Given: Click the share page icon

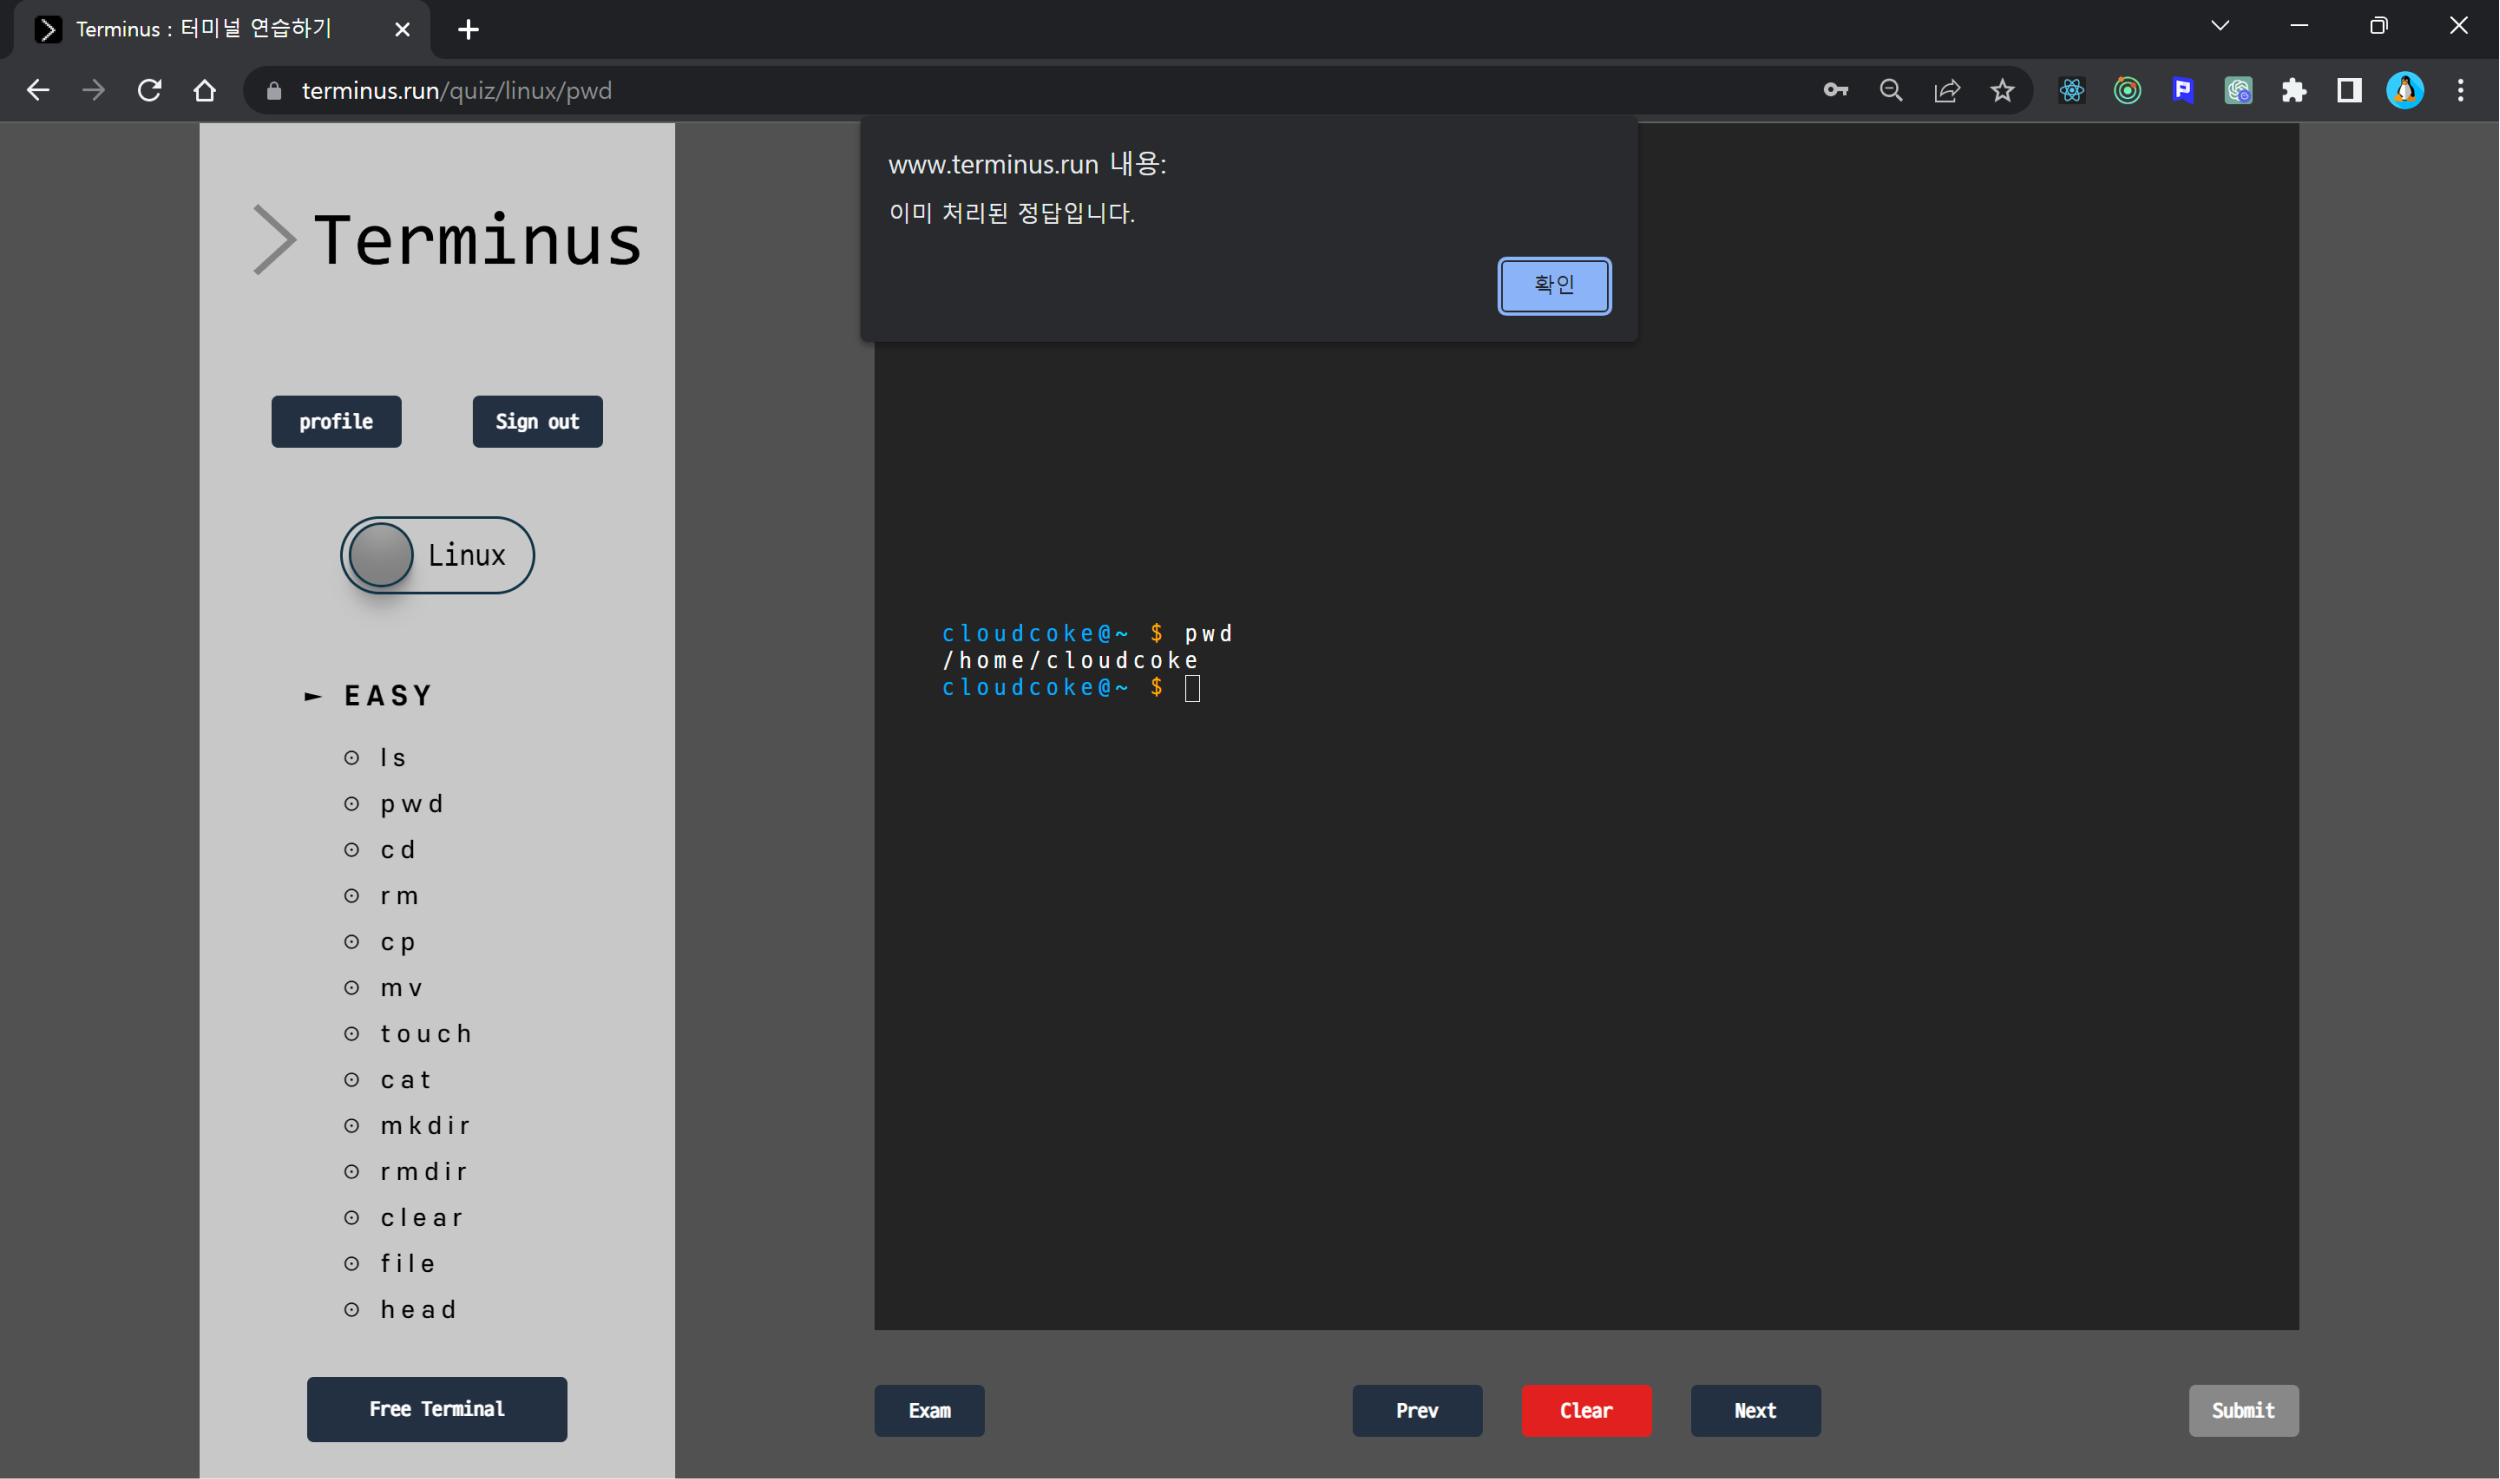Looking at the screenshot, I should click(x=1946, y=91).
